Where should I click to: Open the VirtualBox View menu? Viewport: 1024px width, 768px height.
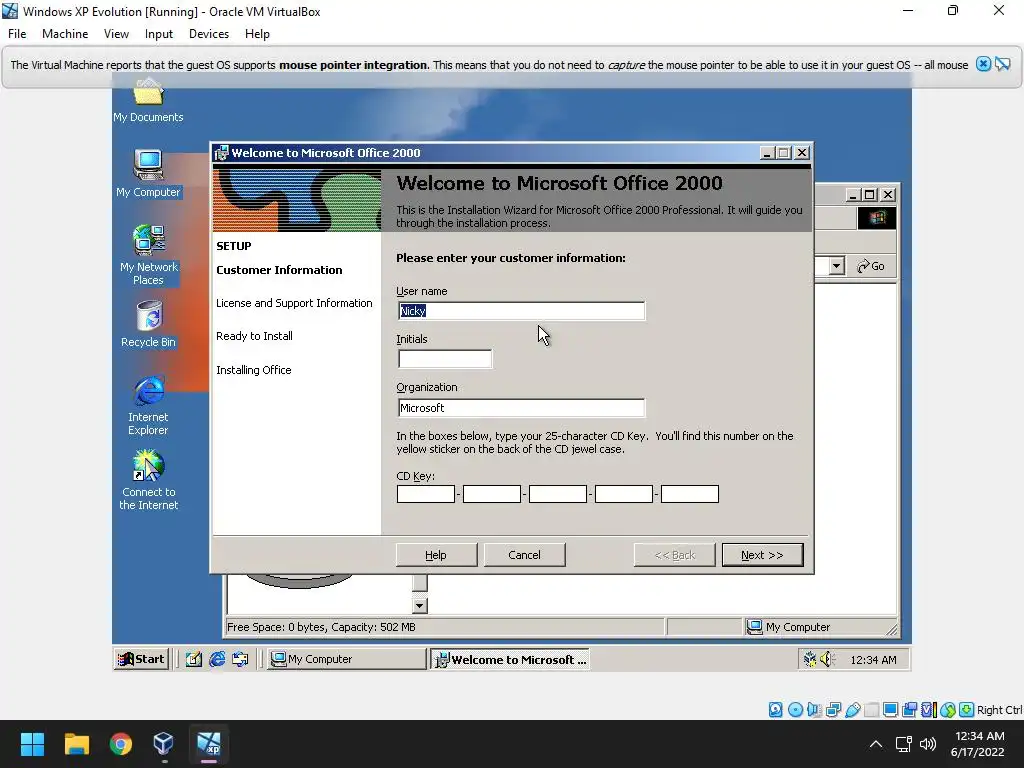click(116, 34)
